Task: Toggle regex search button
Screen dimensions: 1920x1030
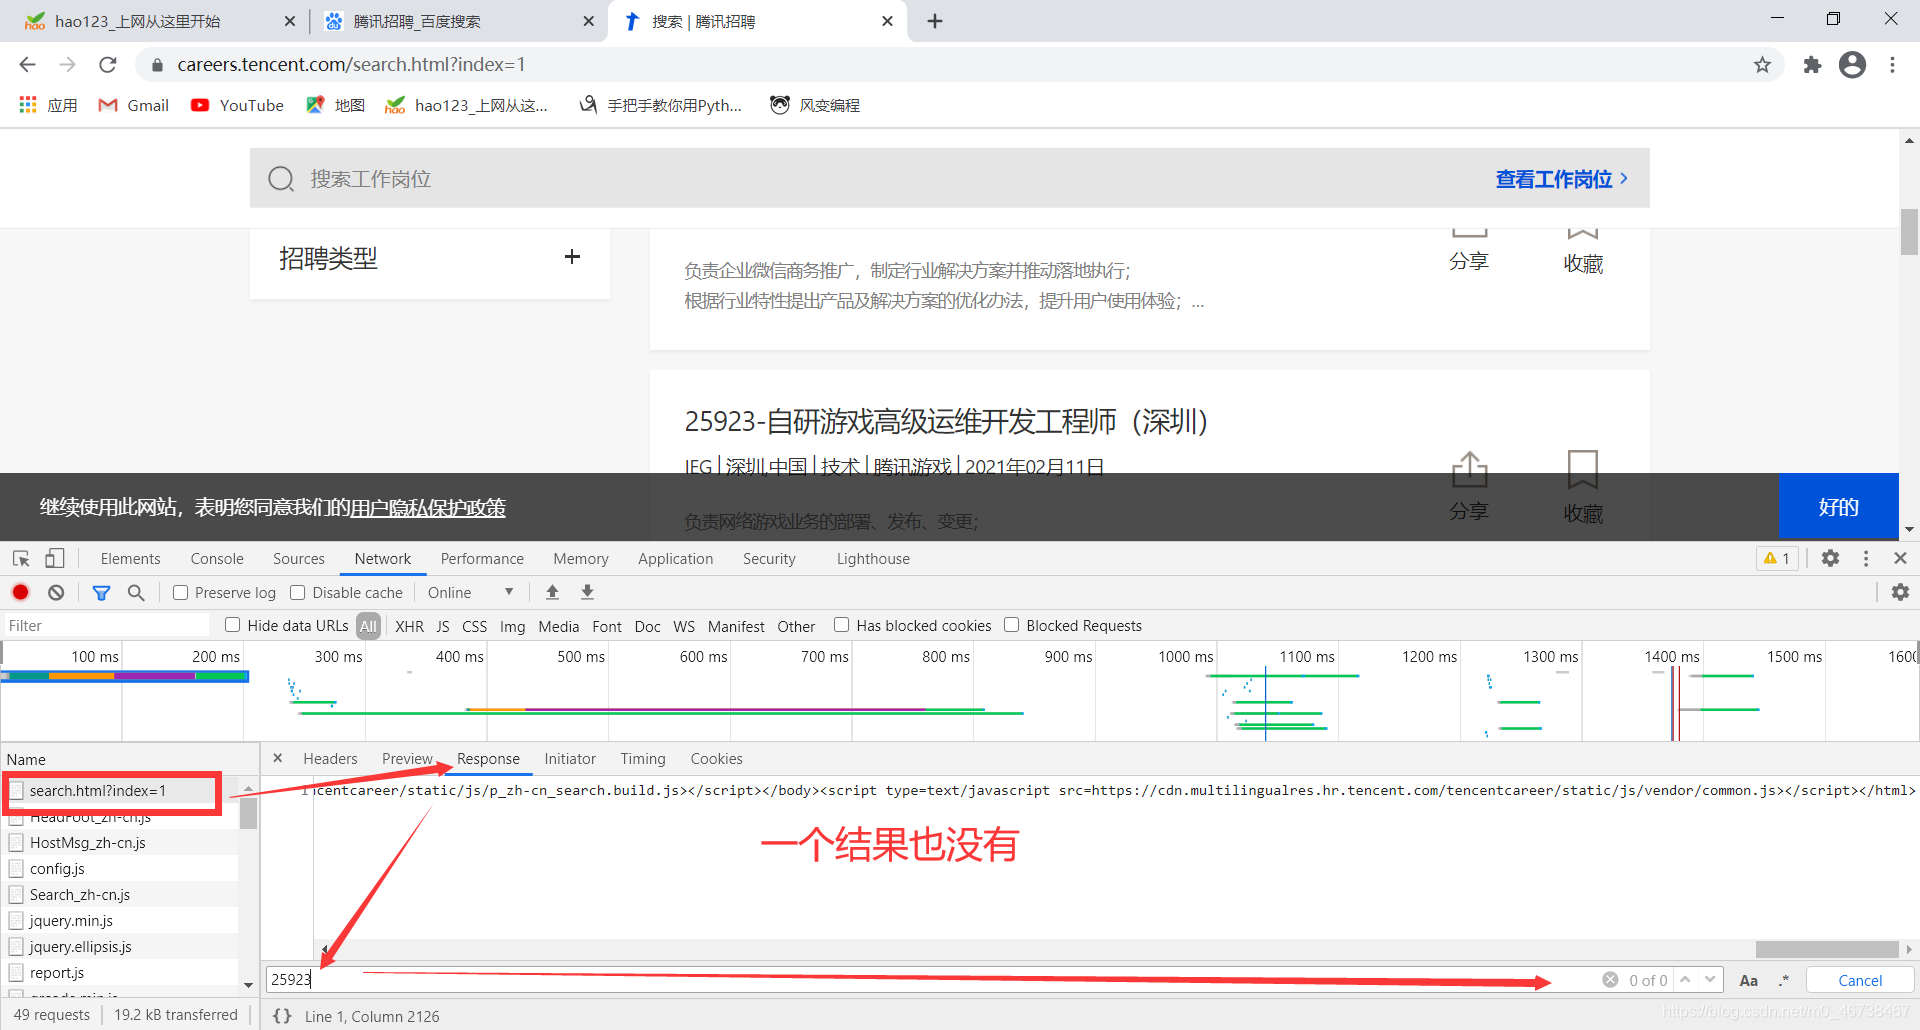Action: (x=1784, y=981)
